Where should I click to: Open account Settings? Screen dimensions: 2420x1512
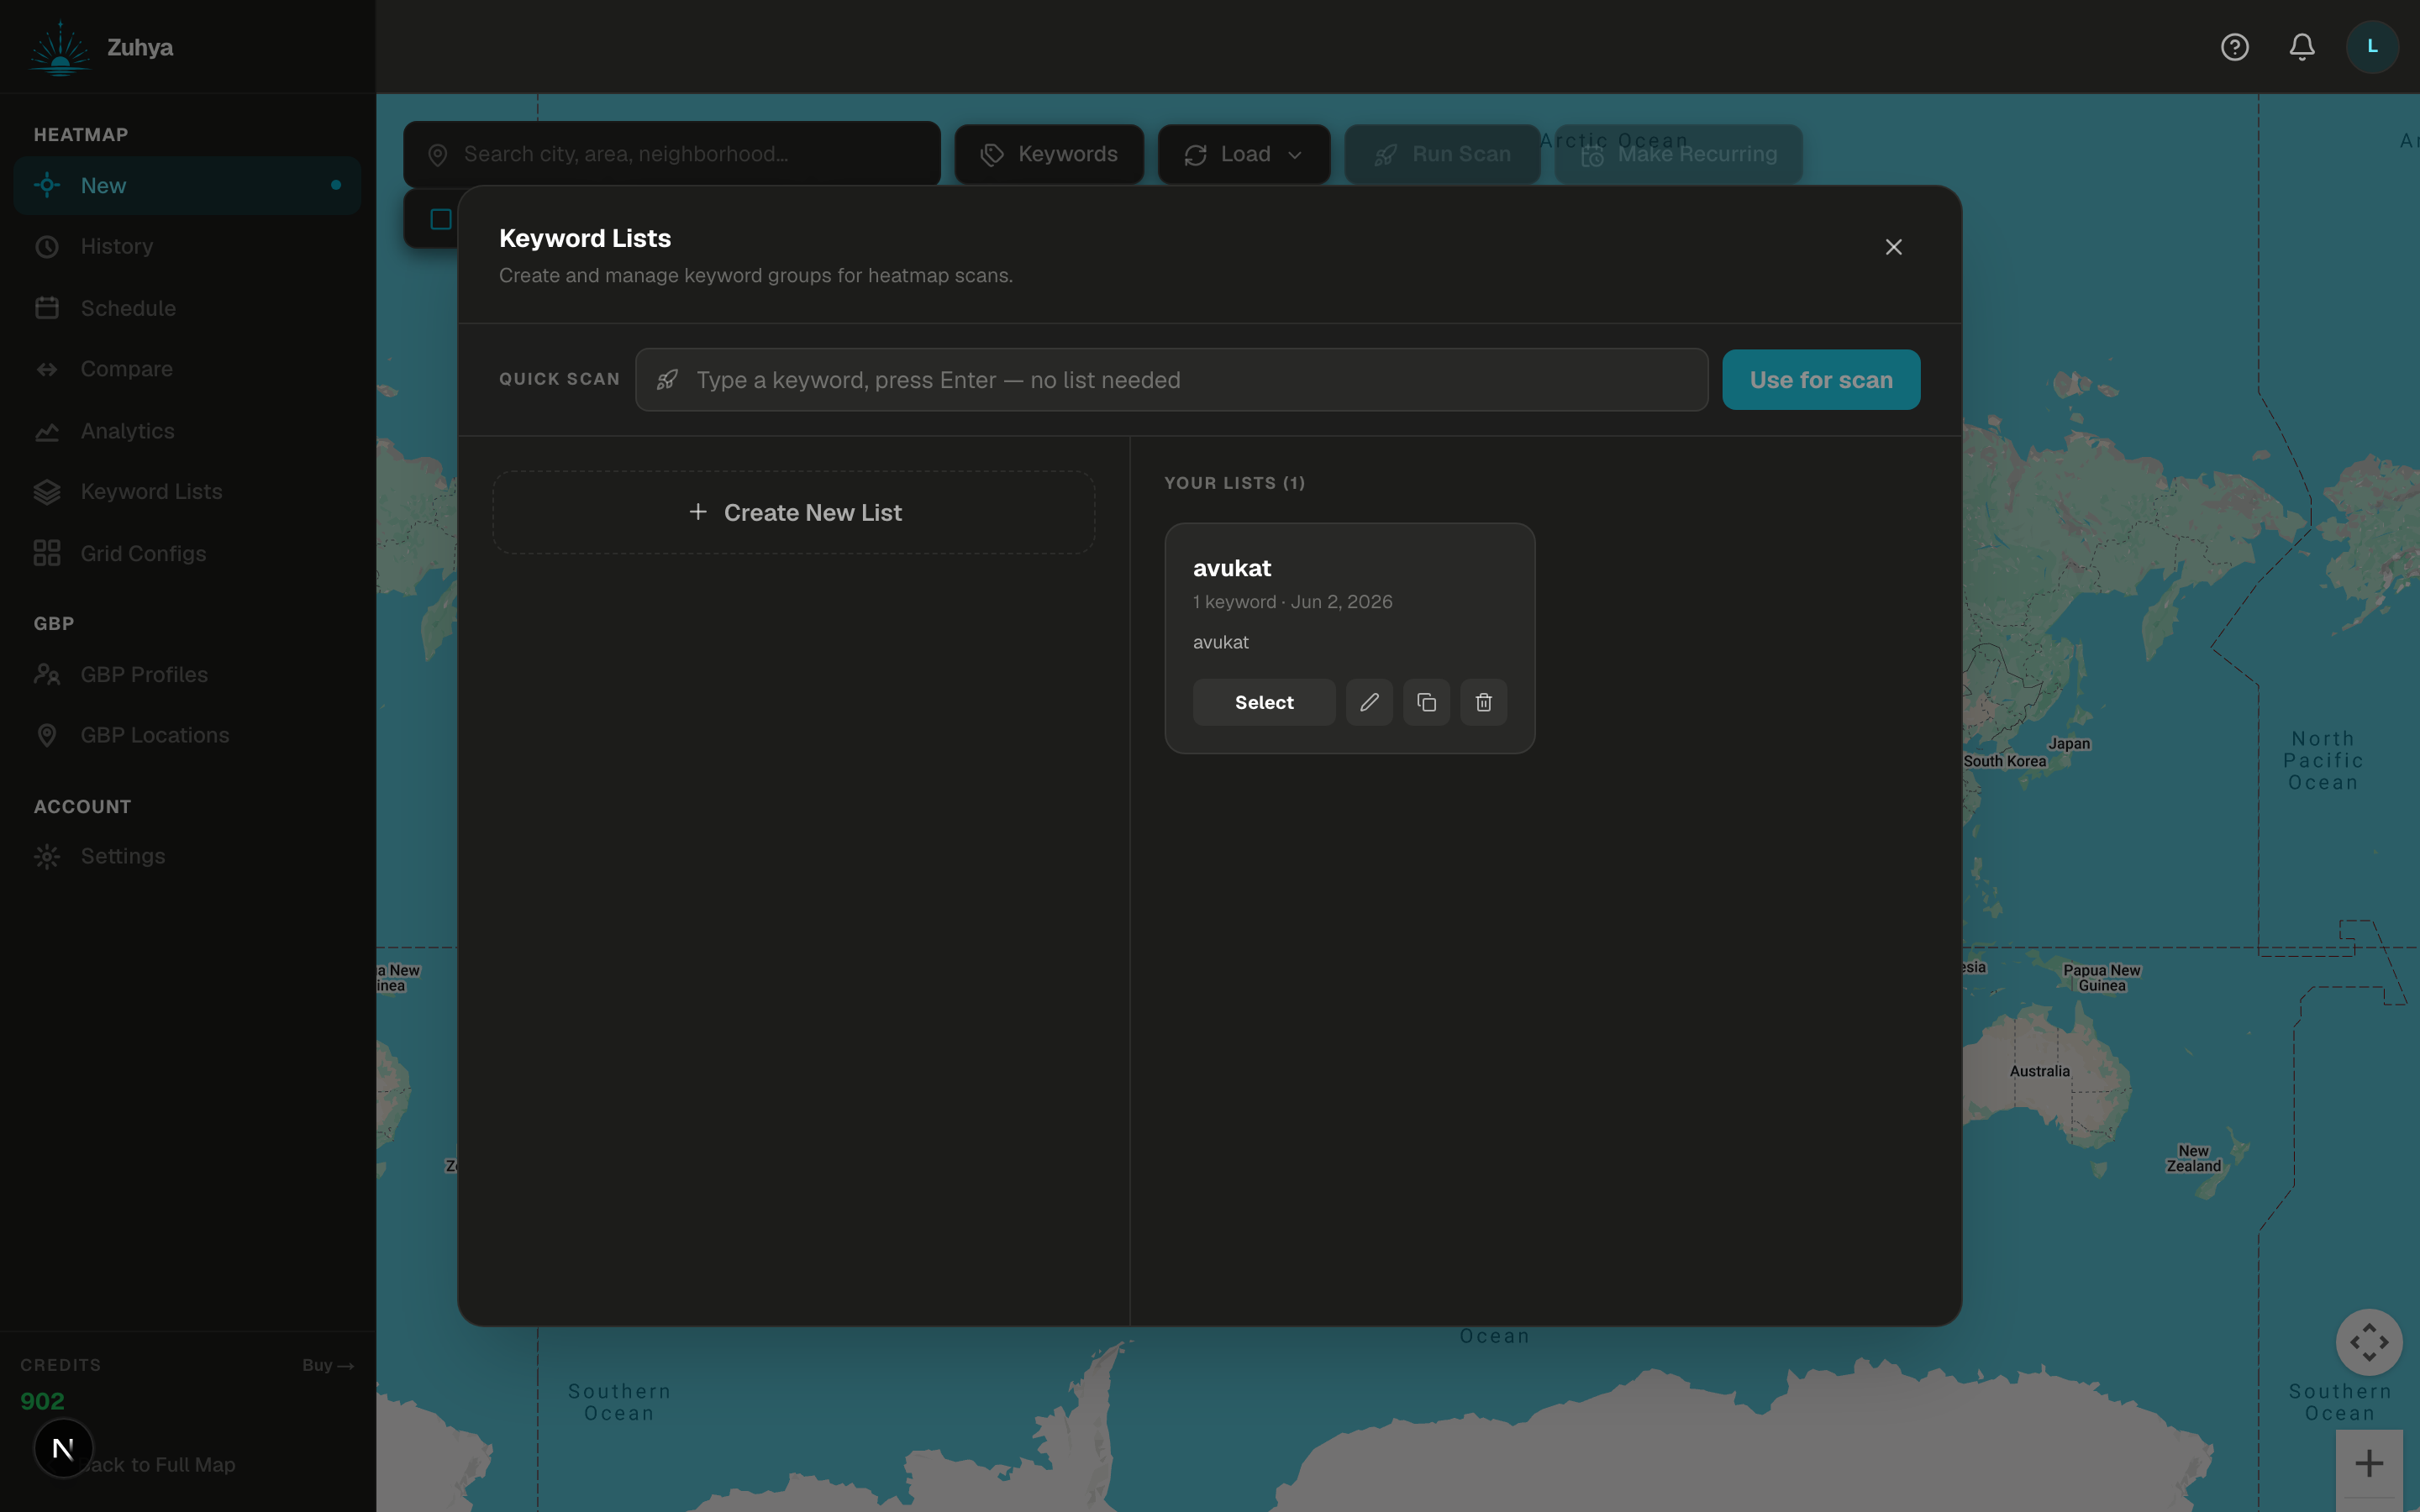tap(187, 856)
